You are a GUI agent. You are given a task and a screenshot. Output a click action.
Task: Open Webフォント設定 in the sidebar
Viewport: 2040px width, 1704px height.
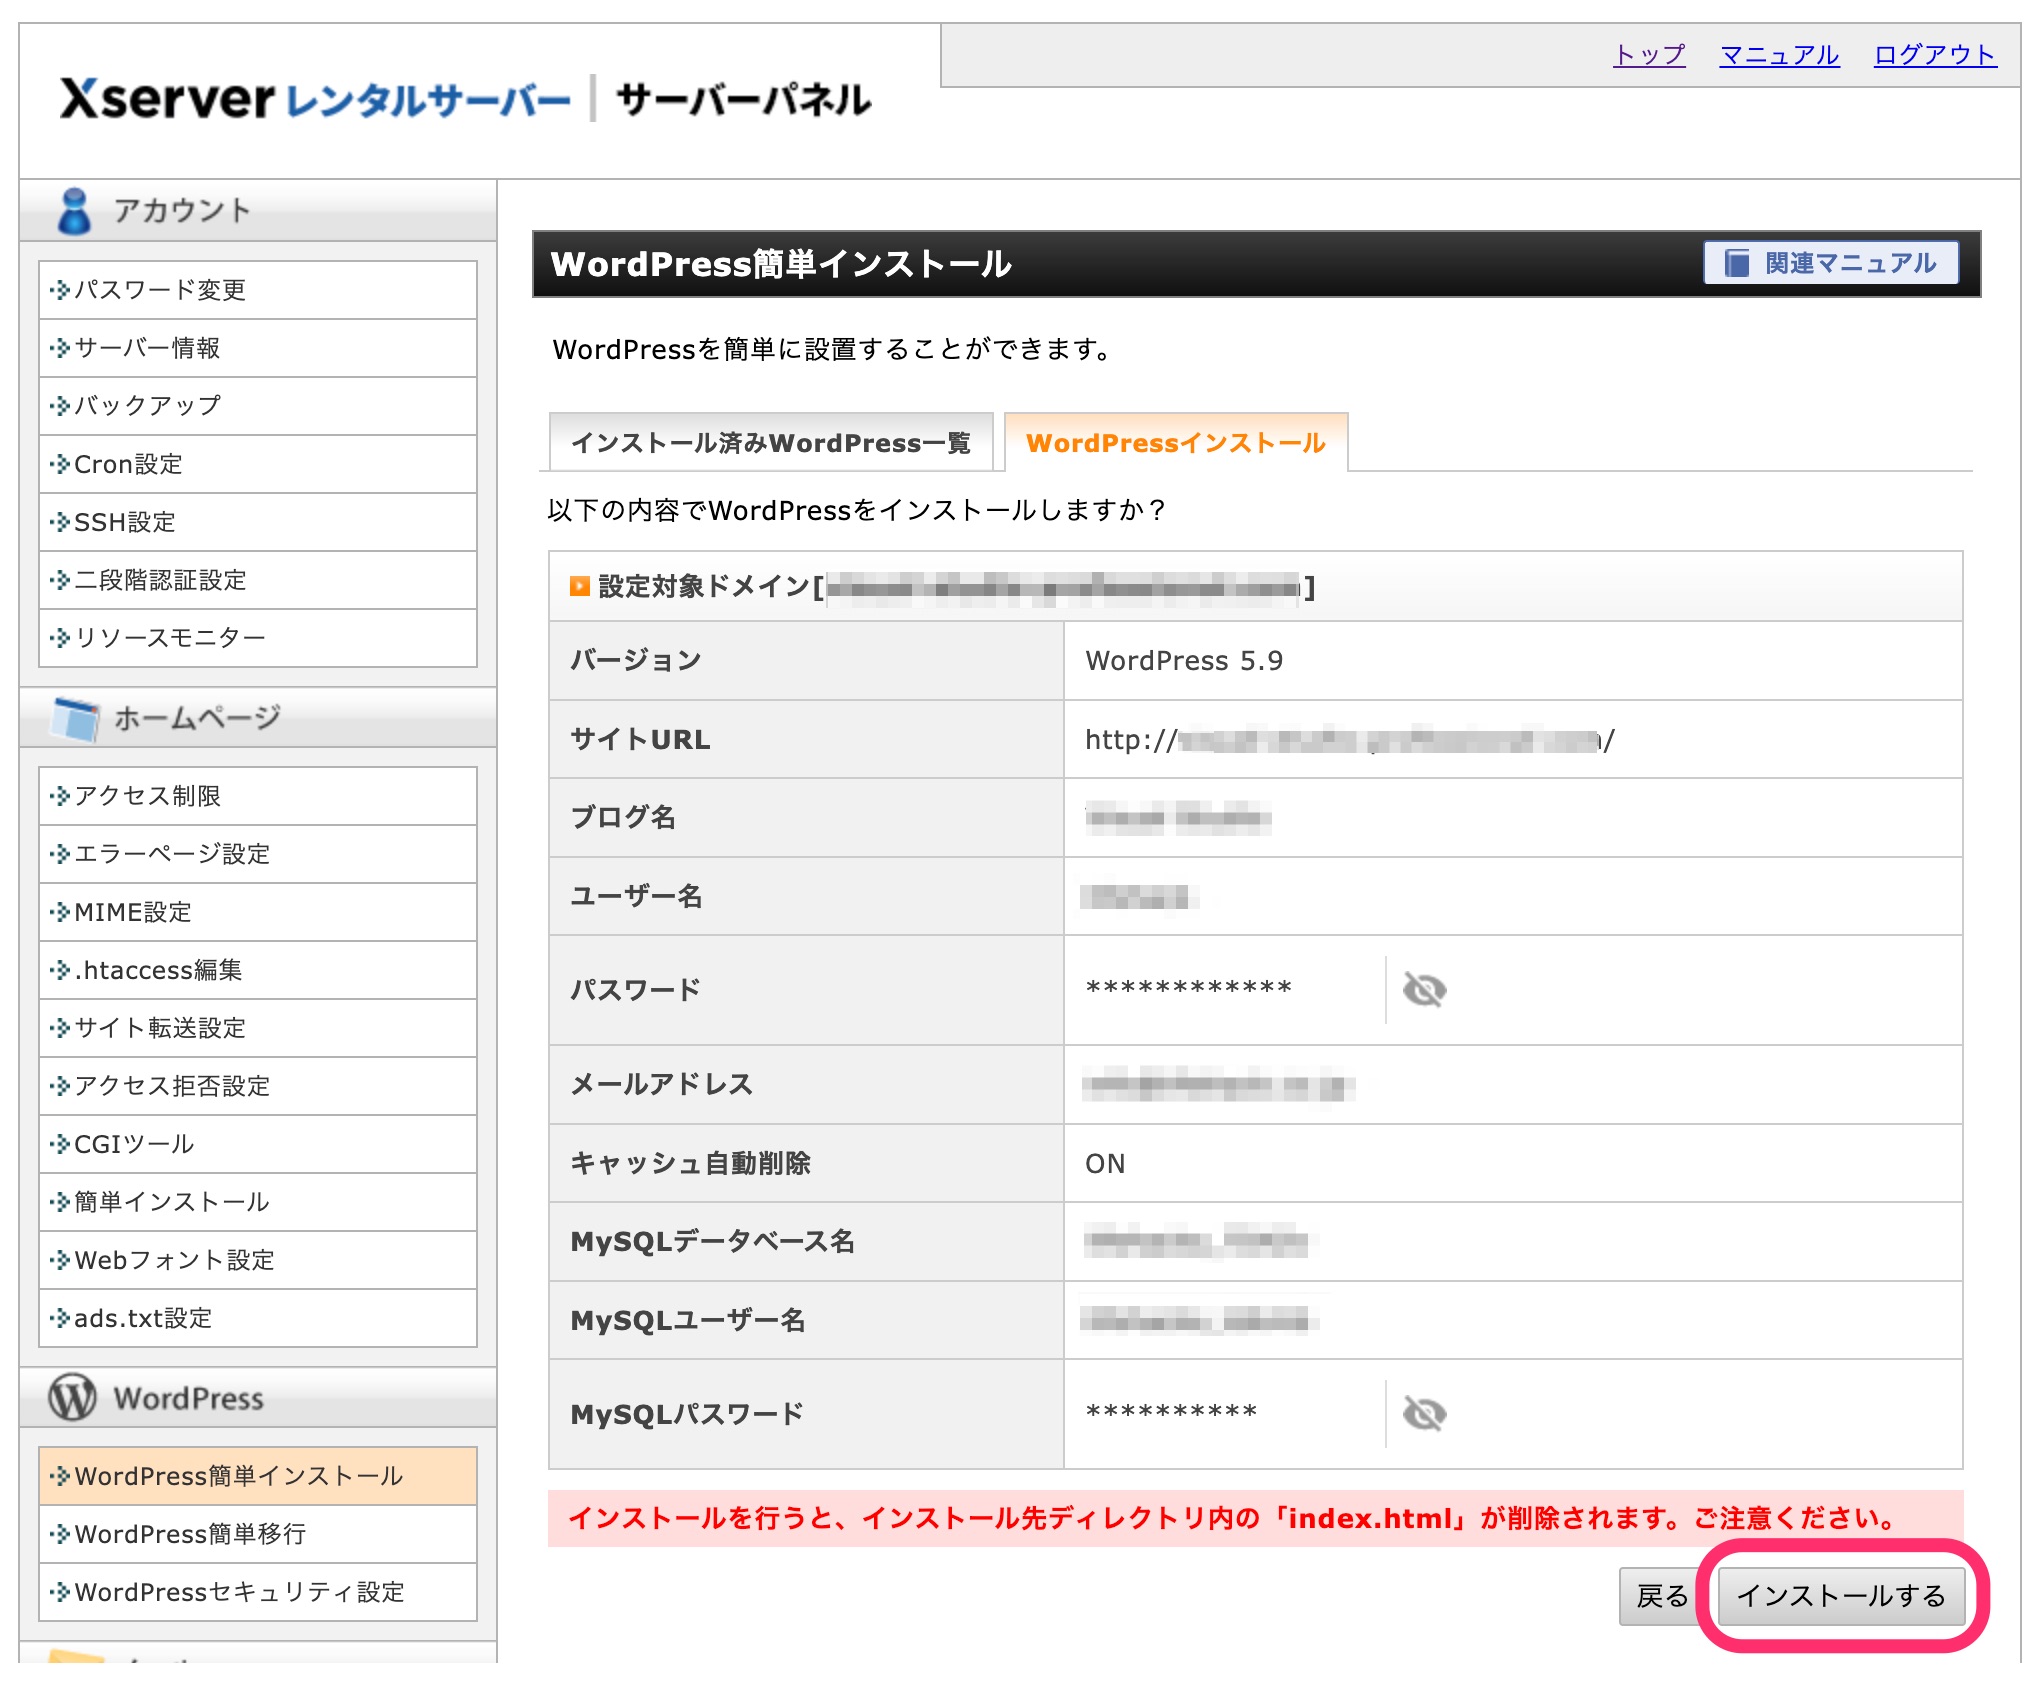coord(258,1260)
